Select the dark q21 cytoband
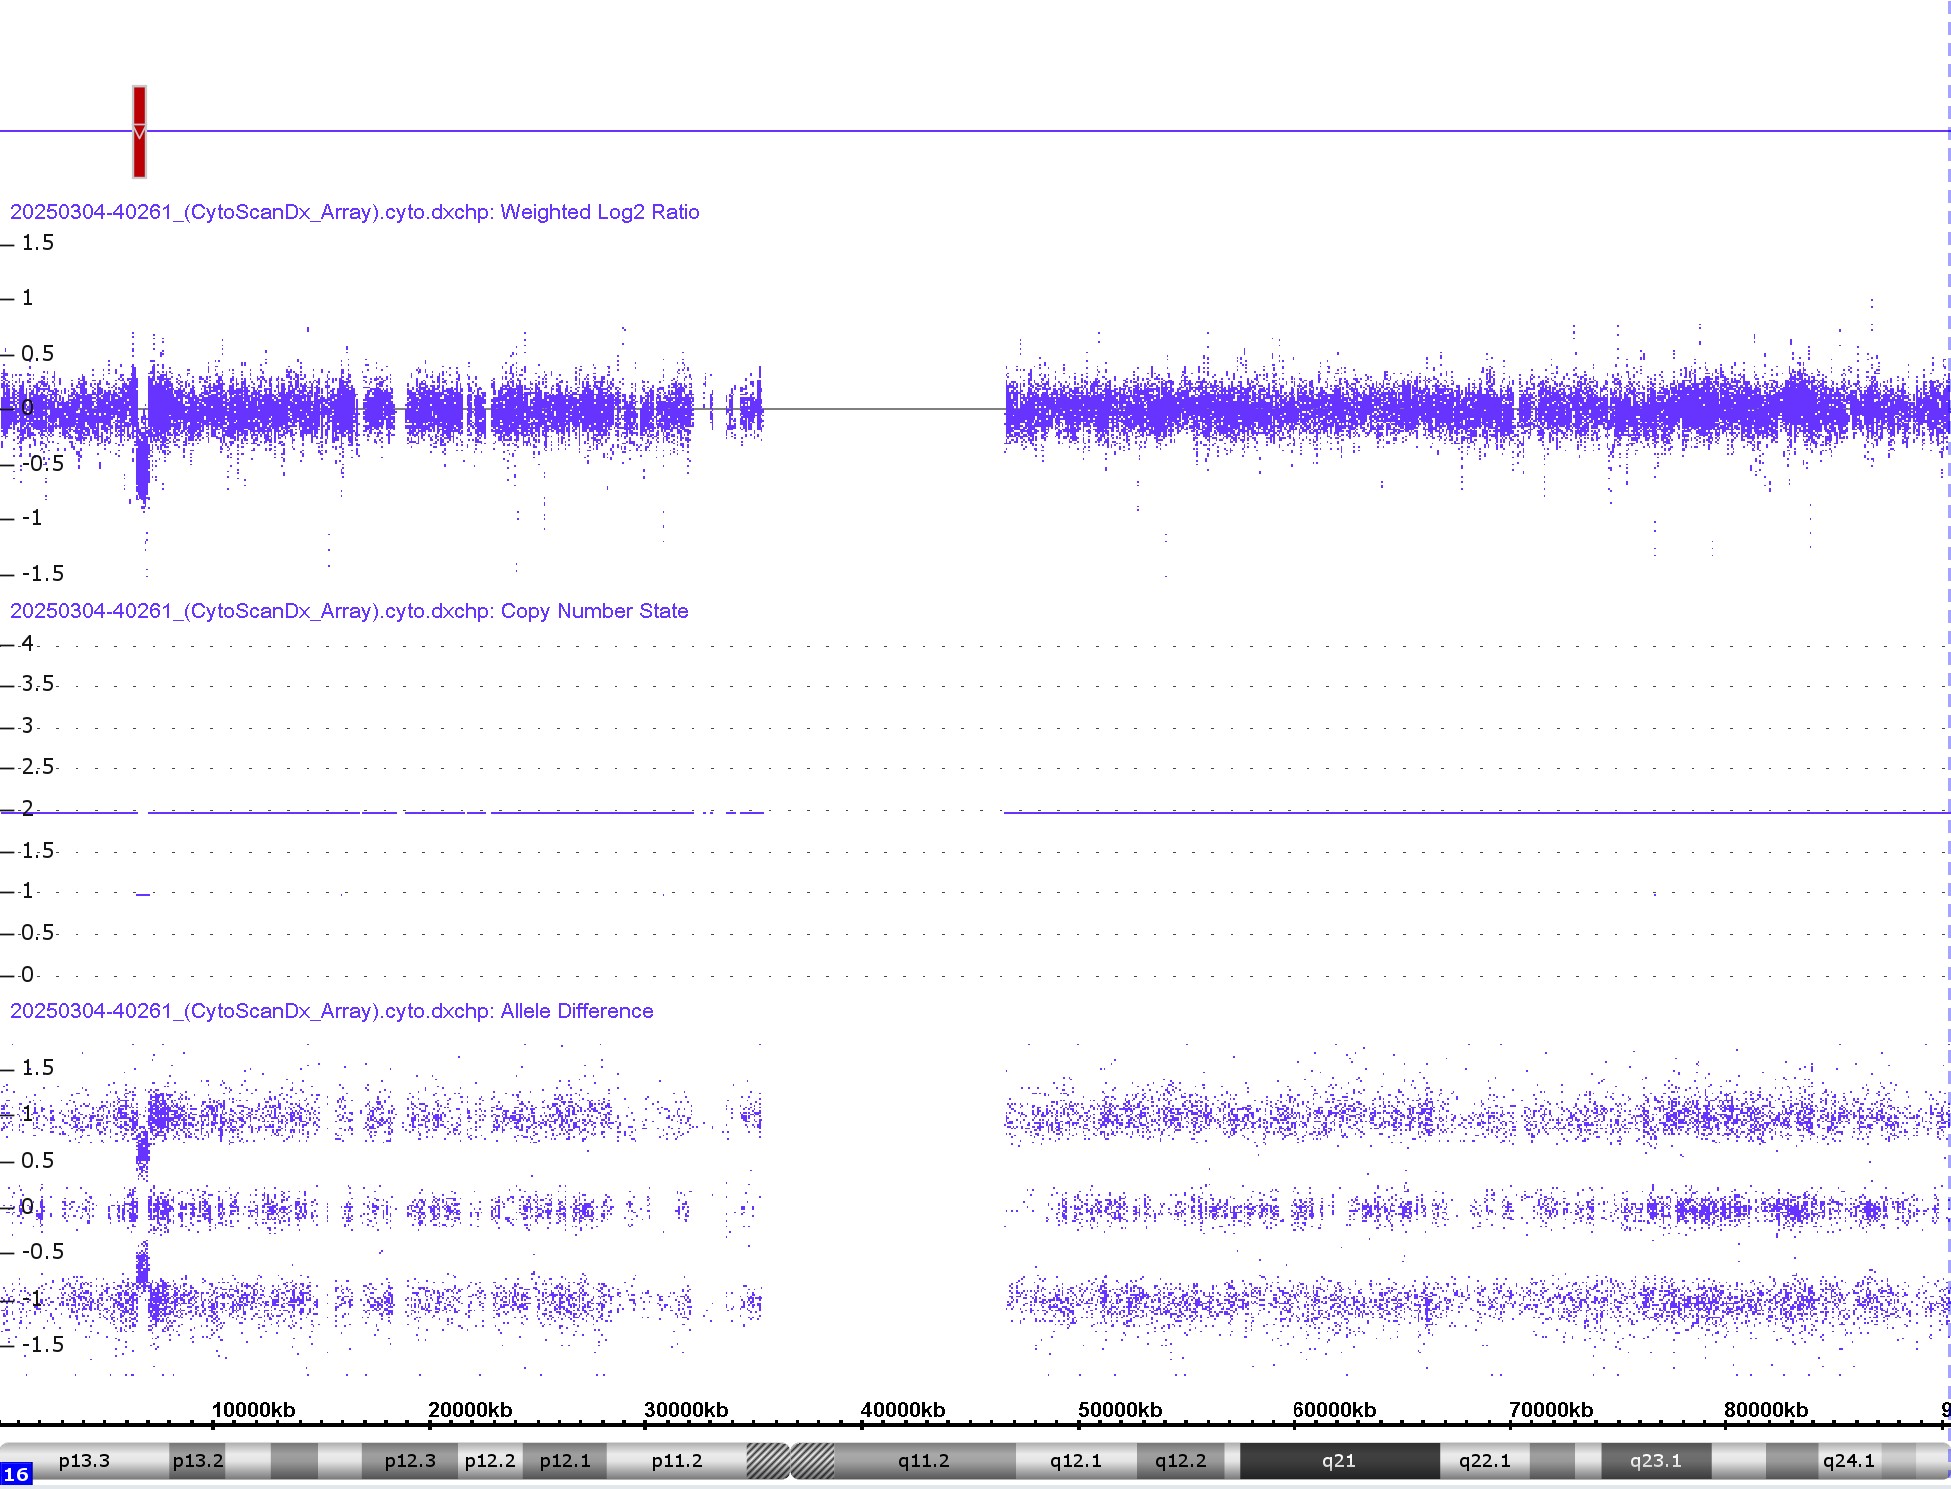 [1338, 1461]
